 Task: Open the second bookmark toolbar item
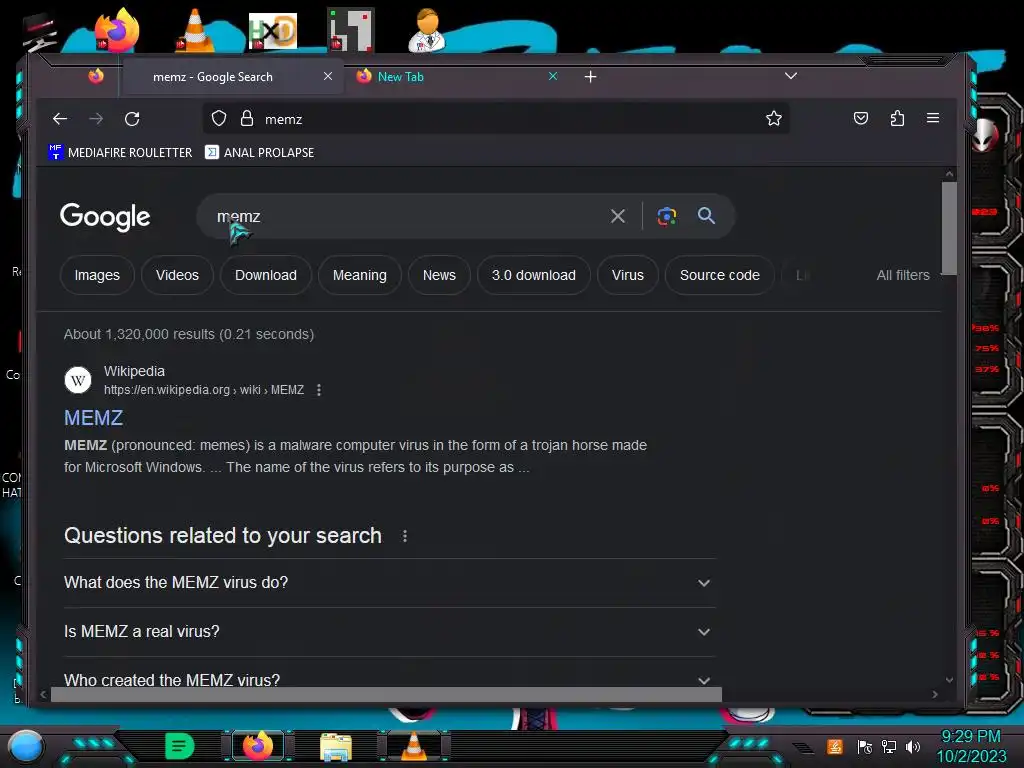259,152
